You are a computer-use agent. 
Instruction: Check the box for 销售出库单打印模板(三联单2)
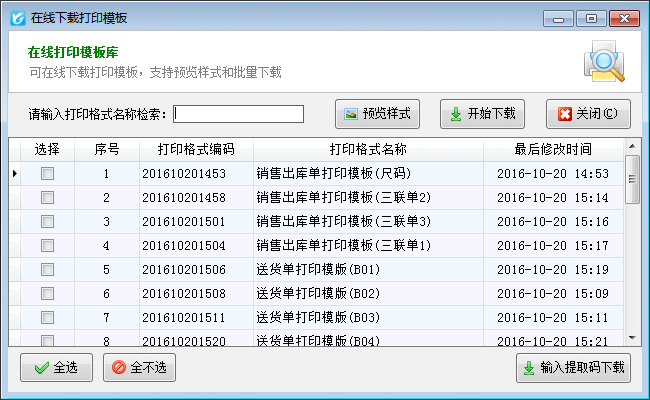click(47, 197)
